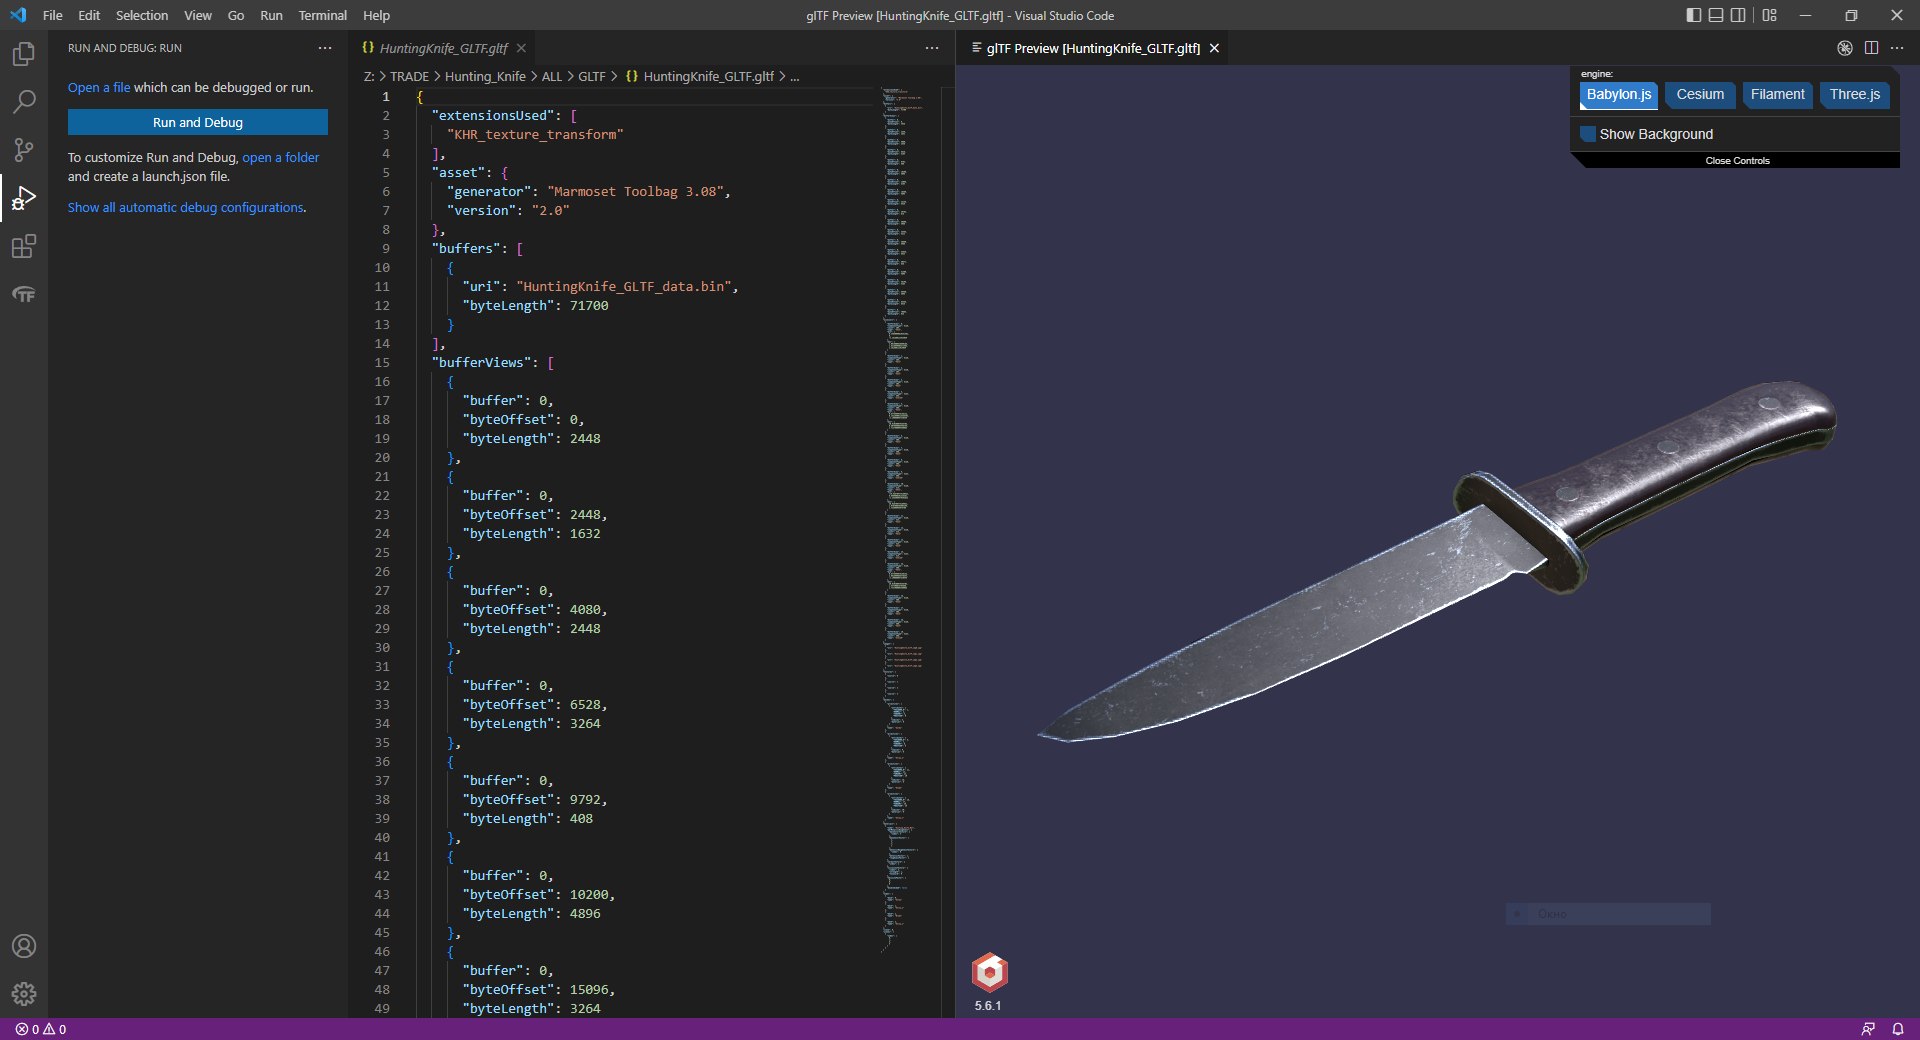Click the "Marmoset Toolbag 3.08" generator value
Screen dimensions: 1920x1040
tap(635, 191)
